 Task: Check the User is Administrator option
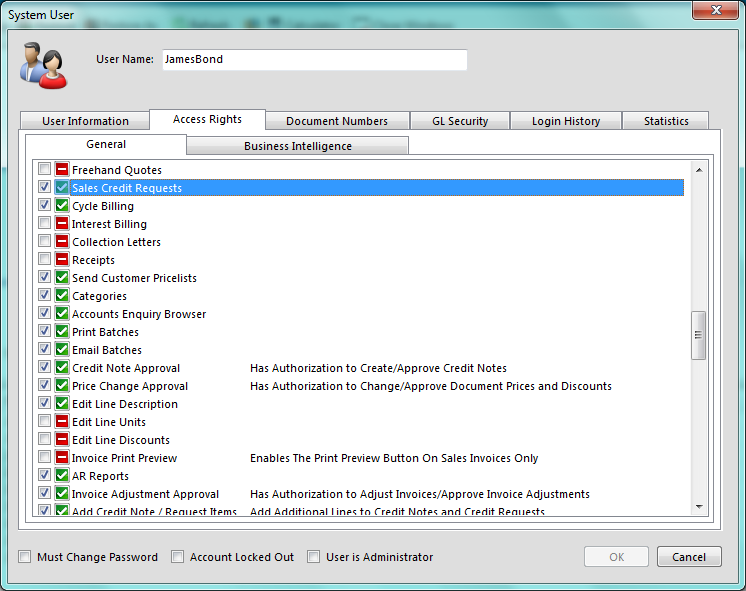click(314, 557)
